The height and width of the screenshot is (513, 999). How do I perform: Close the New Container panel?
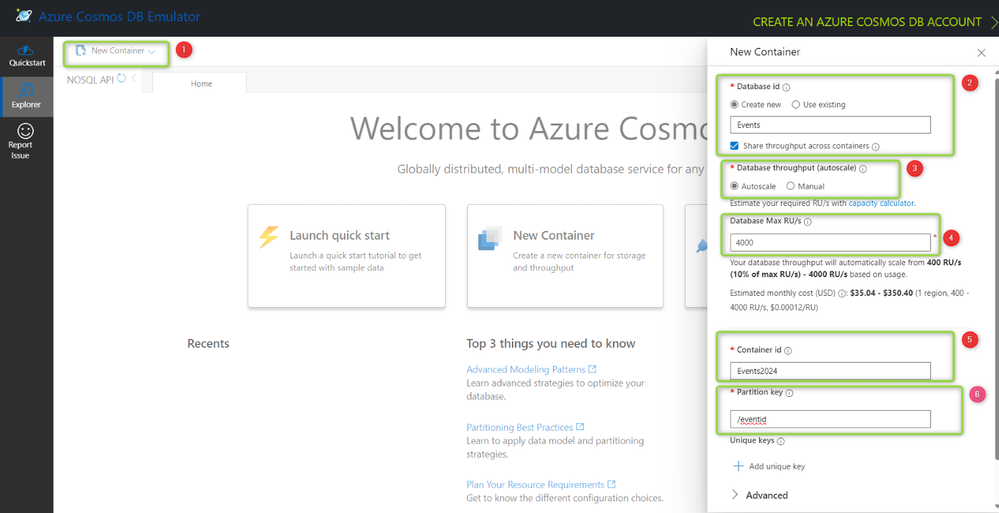pyautogui.click(x=981, y=53)
